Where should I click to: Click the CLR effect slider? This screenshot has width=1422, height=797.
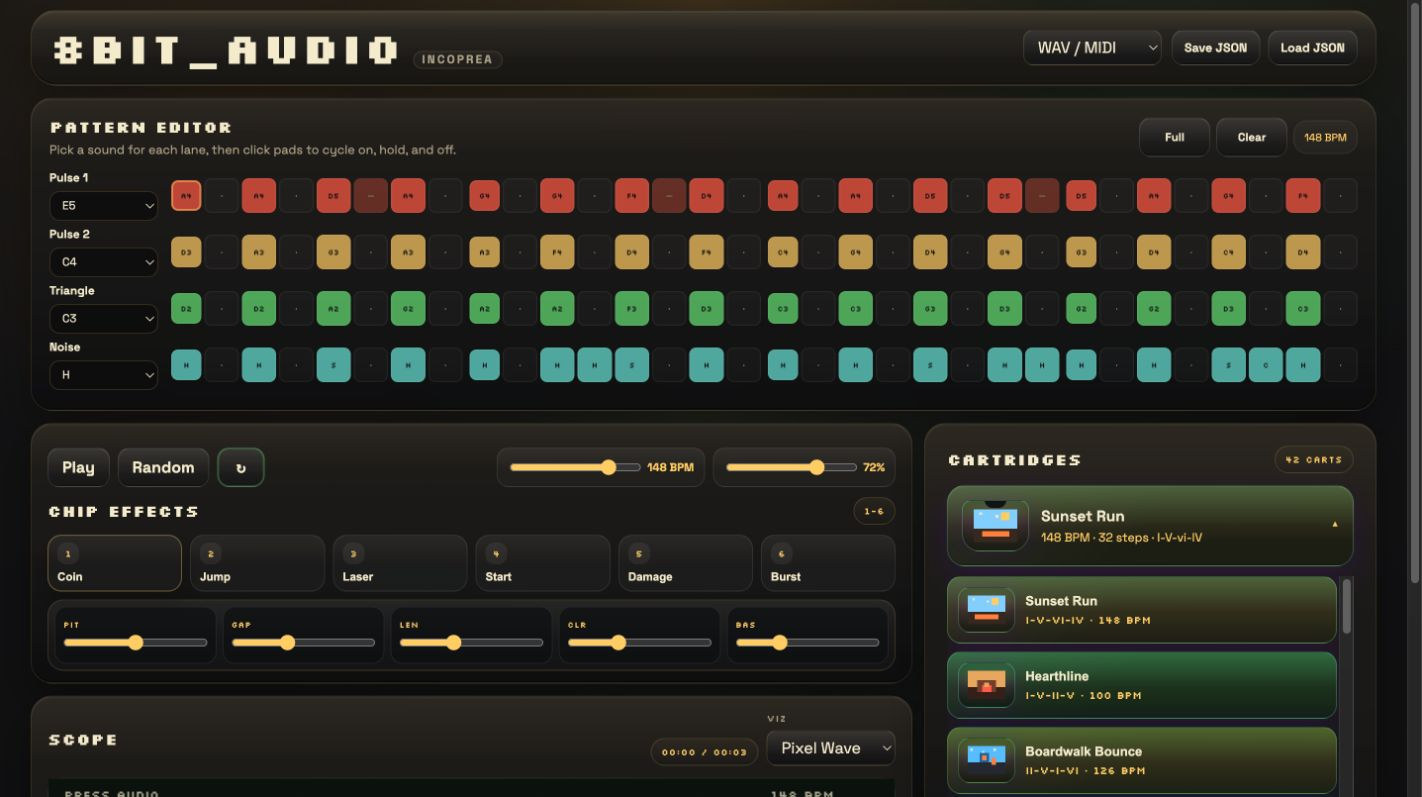point(639,643)
